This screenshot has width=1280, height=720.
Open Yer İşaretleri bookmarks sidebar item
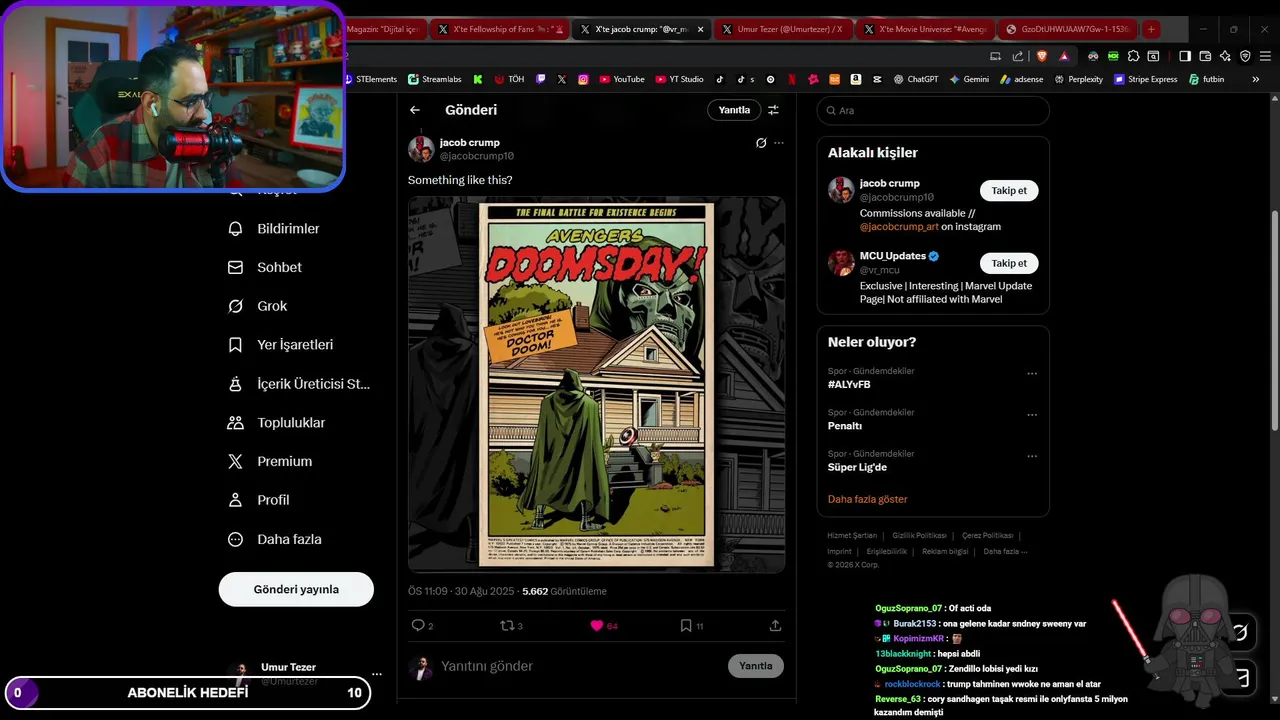click(280, 345)
